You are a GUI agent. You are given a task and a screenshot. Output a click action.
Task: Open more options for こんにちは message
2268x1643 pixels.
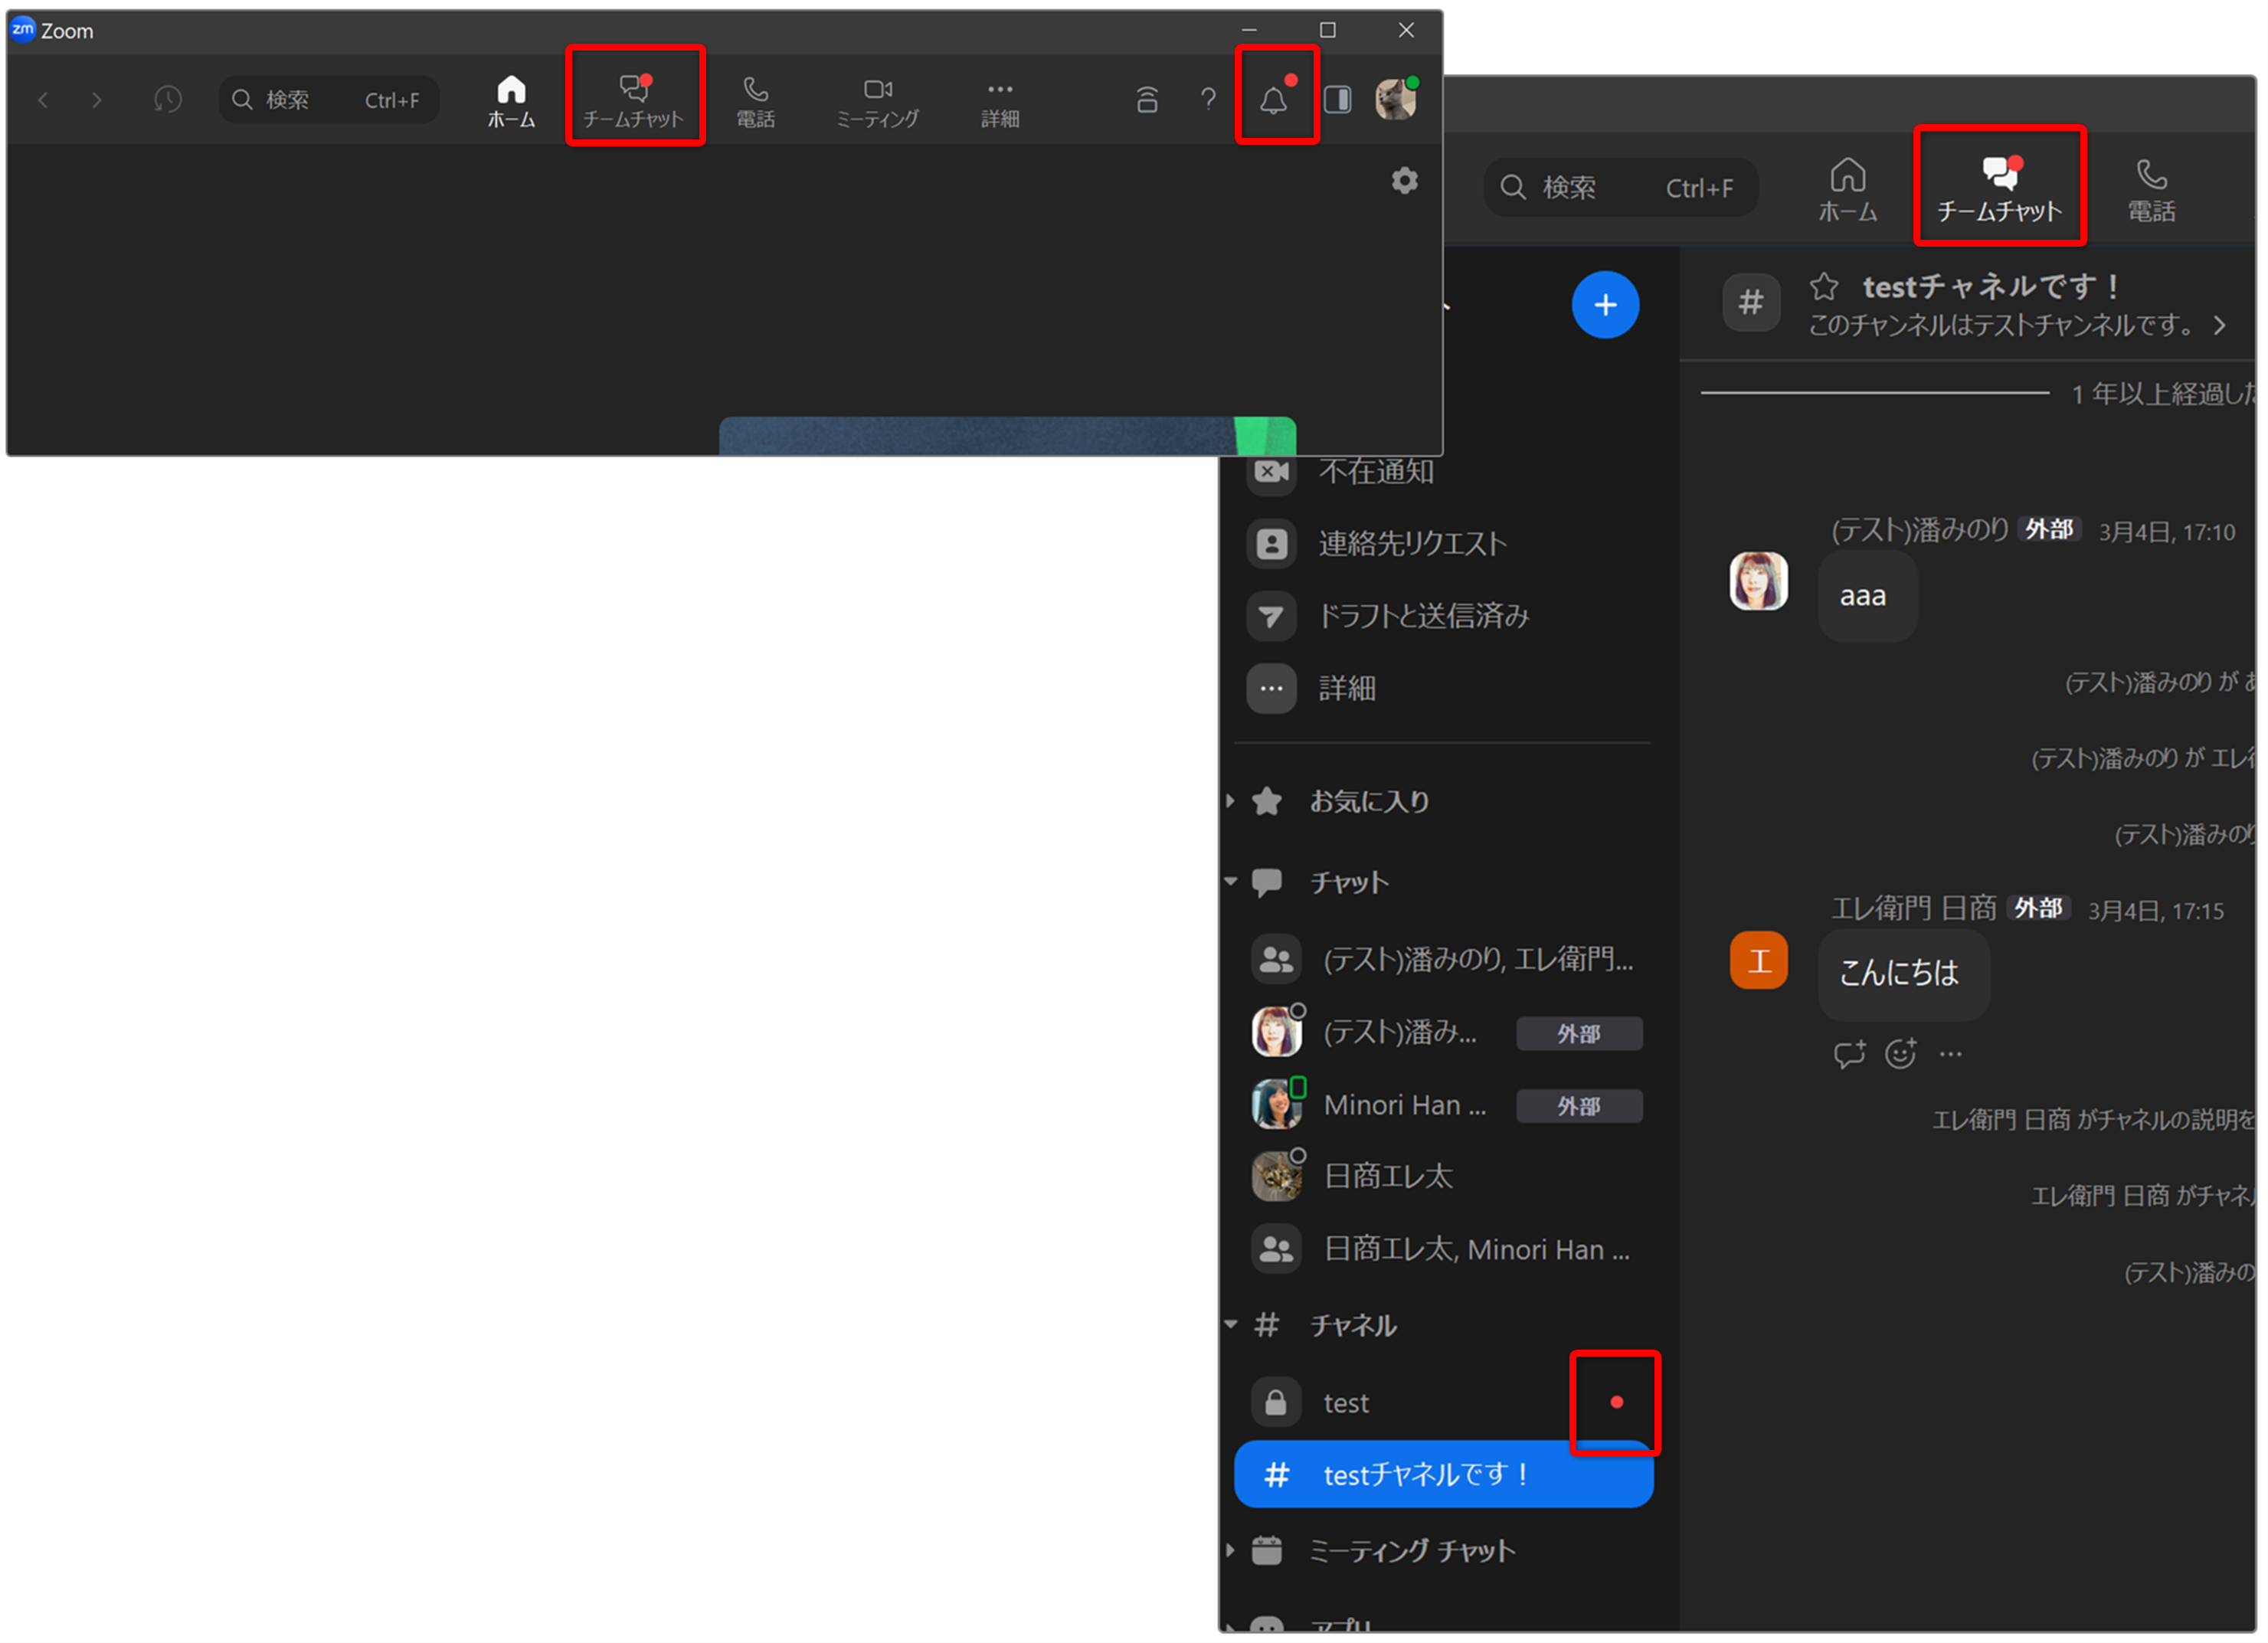click(1951, 1054)
